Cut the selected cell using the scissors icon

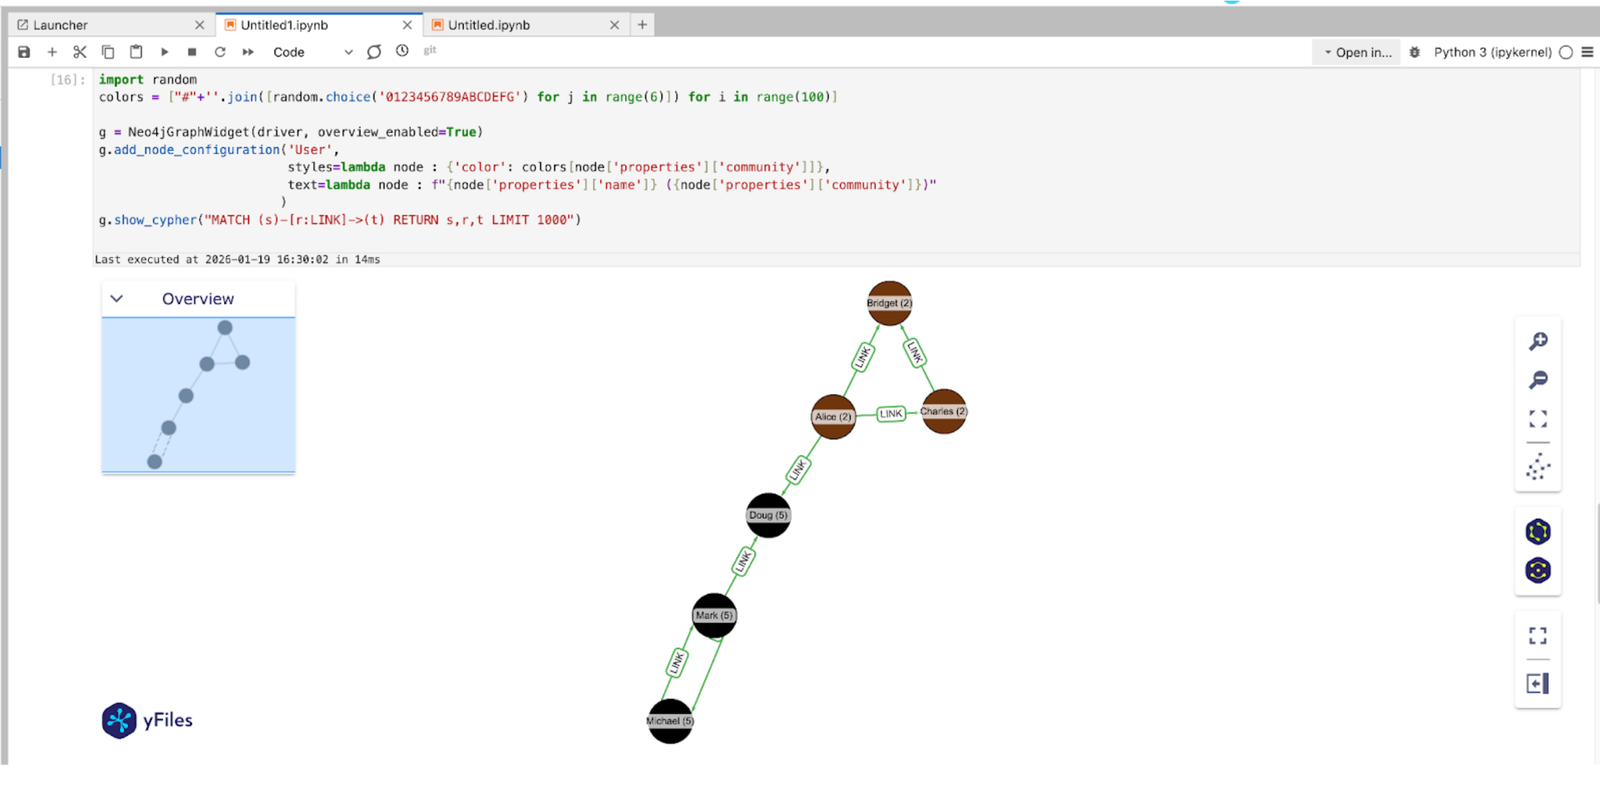pos(80,52)
